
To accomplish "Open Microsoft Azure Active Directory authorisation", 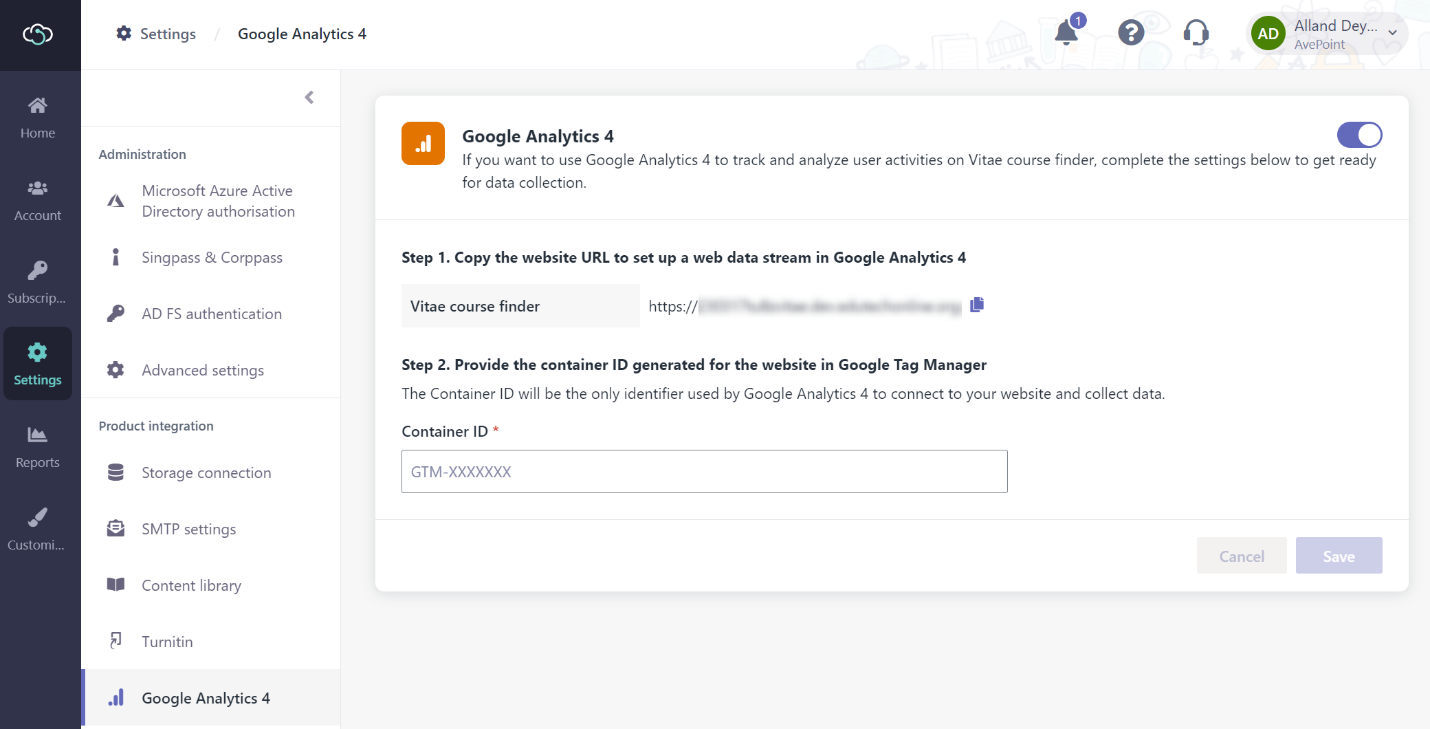I will click(x=211, y=201).
